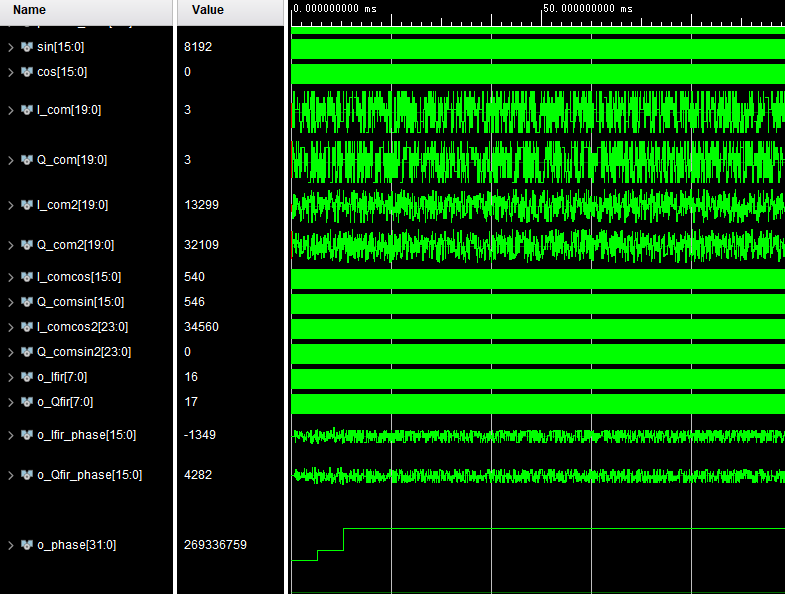This screenshot has width=785, height=594.
Task: Click the 0.000000000 ms ruler label
Action: [x=335, y=9]
